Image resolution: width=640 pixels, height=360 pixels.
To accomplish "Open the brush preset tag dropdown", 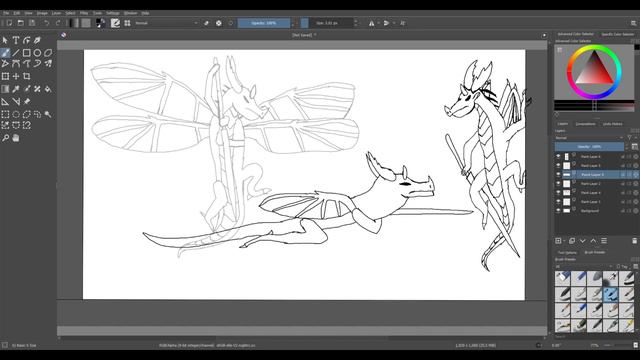I will (584, 267).
